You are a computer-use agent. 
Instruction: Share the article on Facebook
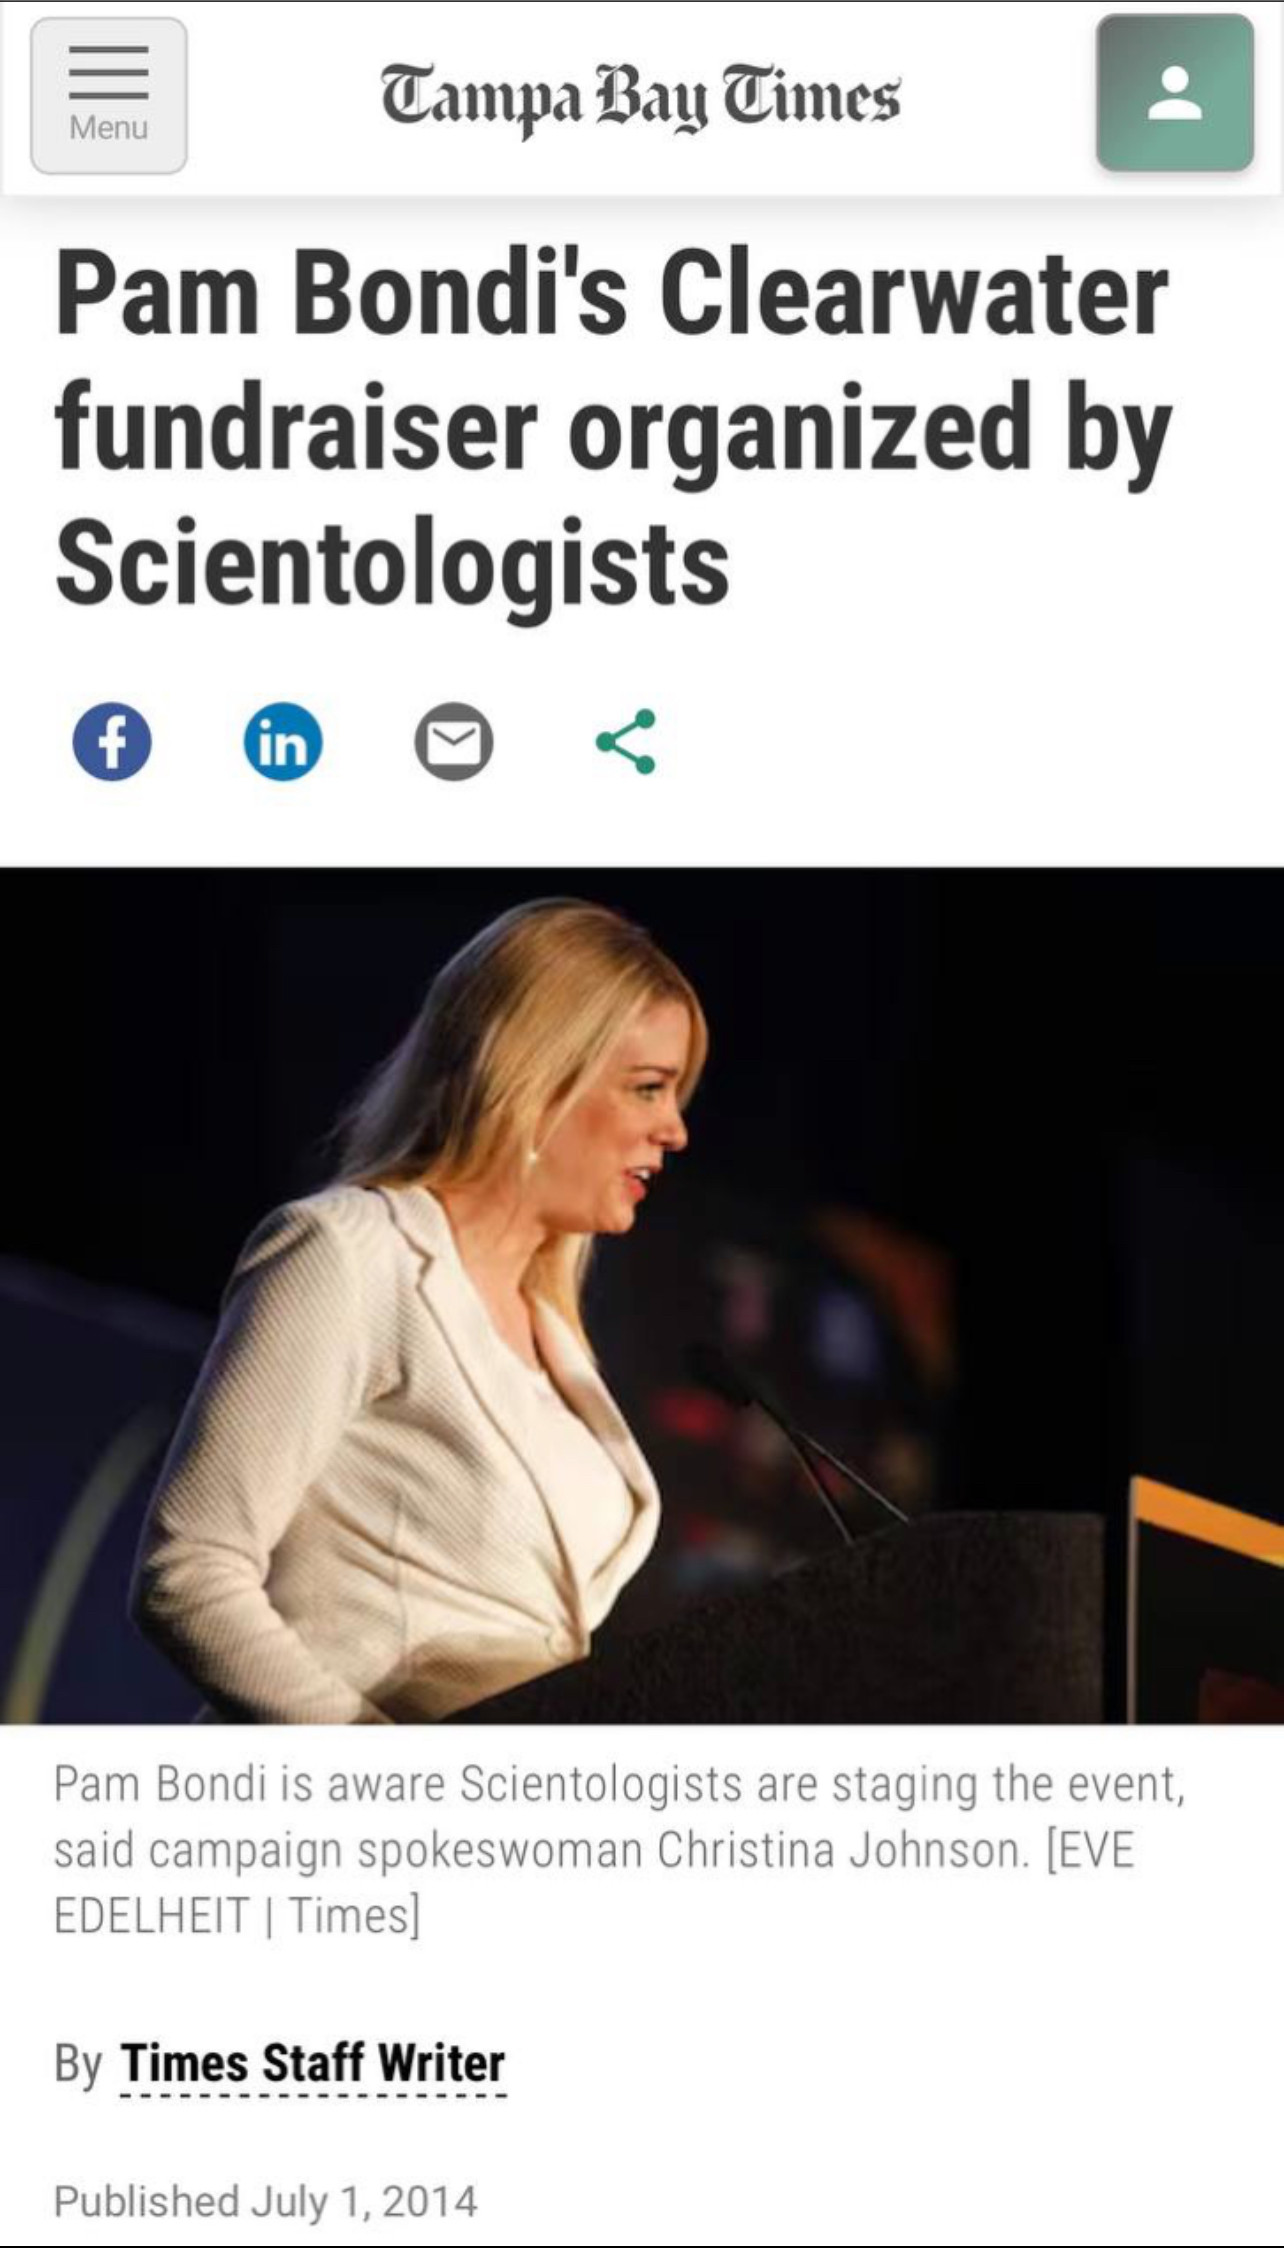[112, 741]
